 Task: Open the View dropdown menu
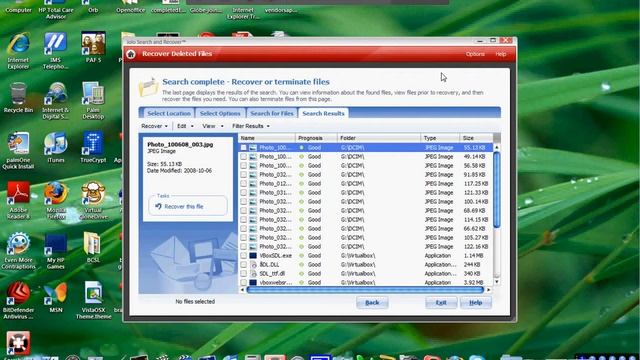213,126
